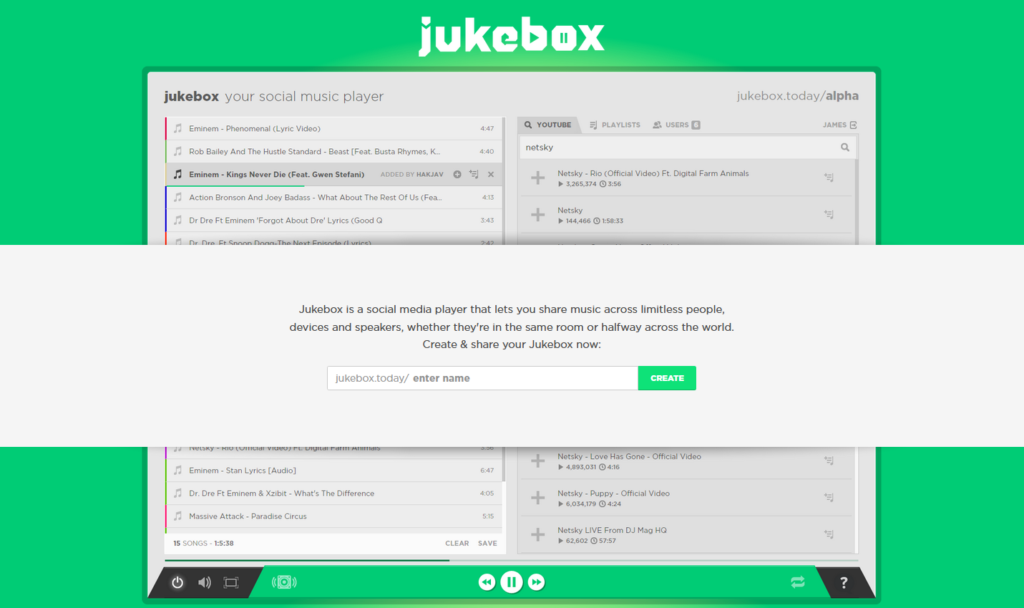Viewport: 1024px width, 608px height.
Task: Play Eminem - Phenomenal (Lyric Video)
Action: point(334,129)
